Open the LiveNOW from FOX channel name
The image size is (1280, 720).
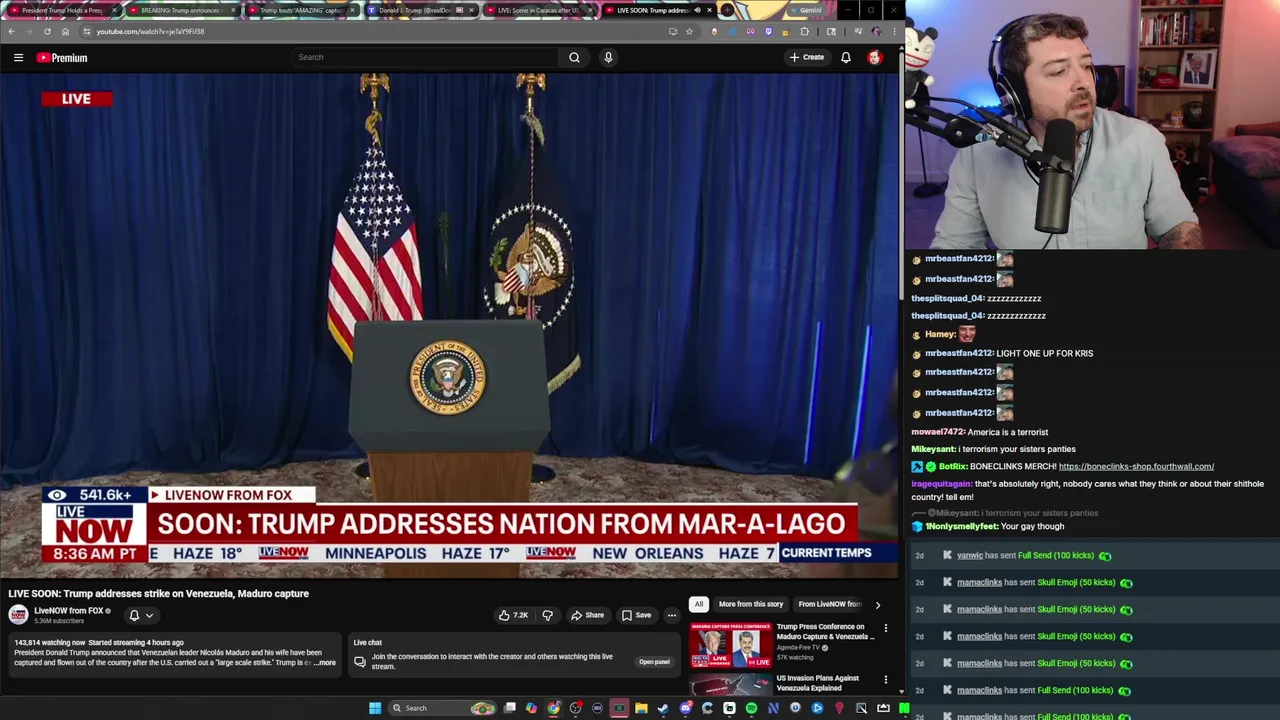click(69, 610)
